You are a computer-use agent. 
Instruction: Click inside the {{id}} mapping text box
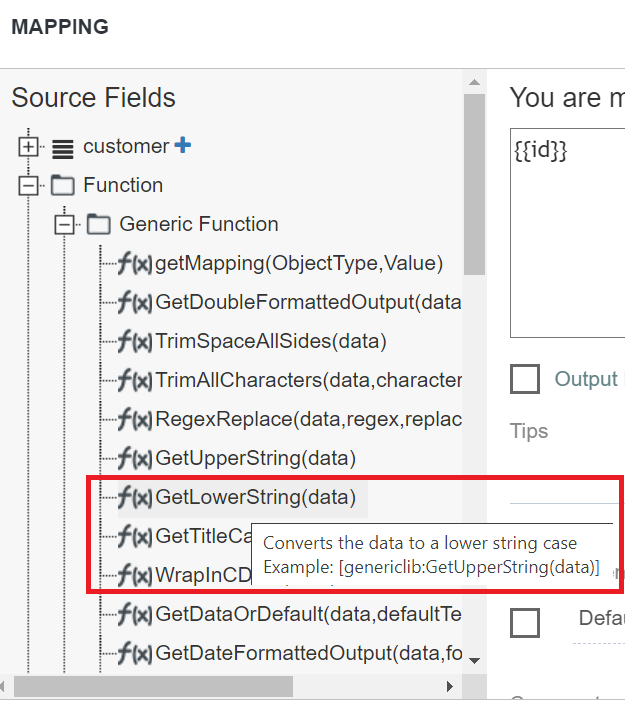coord(567,233)
